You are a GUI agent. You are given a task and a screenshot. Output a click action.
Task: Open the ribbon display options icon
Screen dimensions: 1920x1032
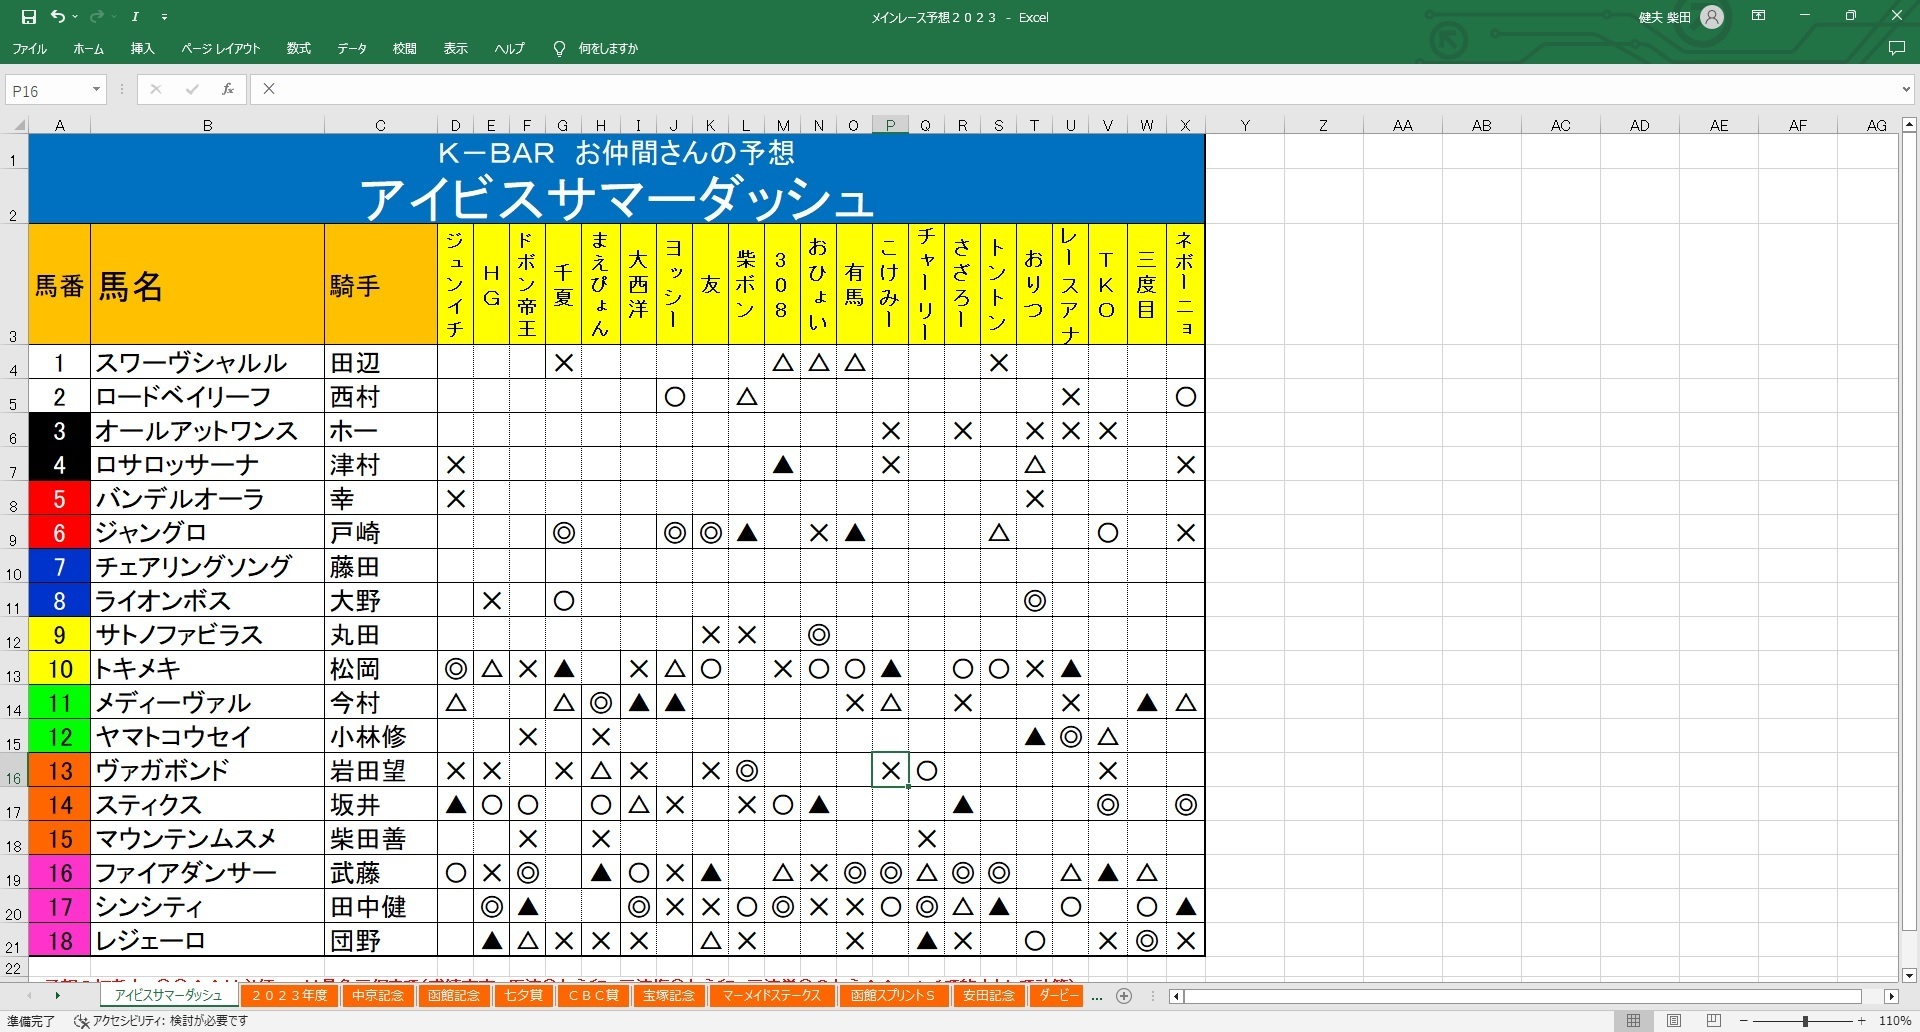tap(1758, 16)
